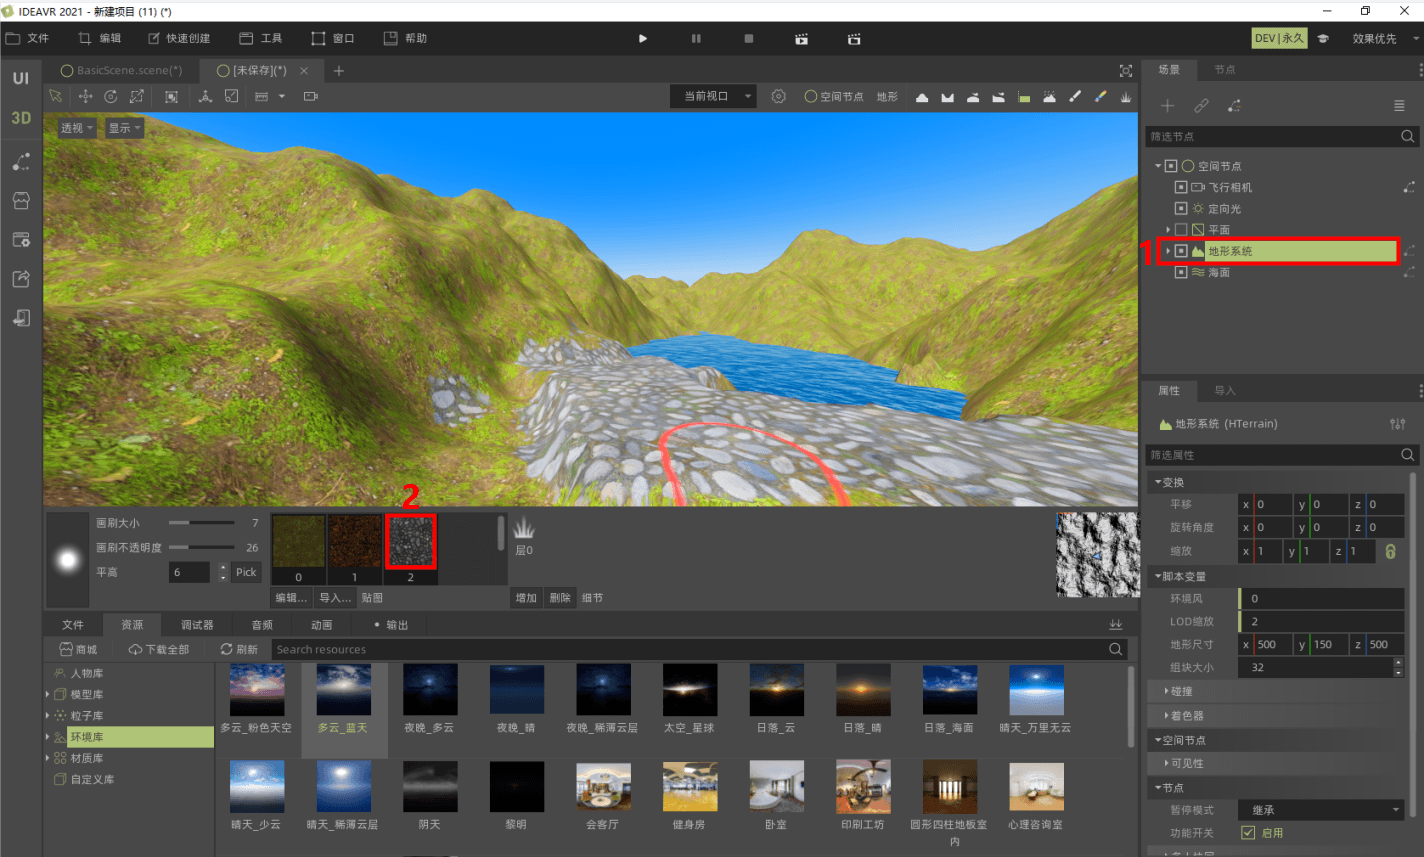The image size is (1424, 857).
Task: Add a new scene tab
Action: tap(338, 70)
